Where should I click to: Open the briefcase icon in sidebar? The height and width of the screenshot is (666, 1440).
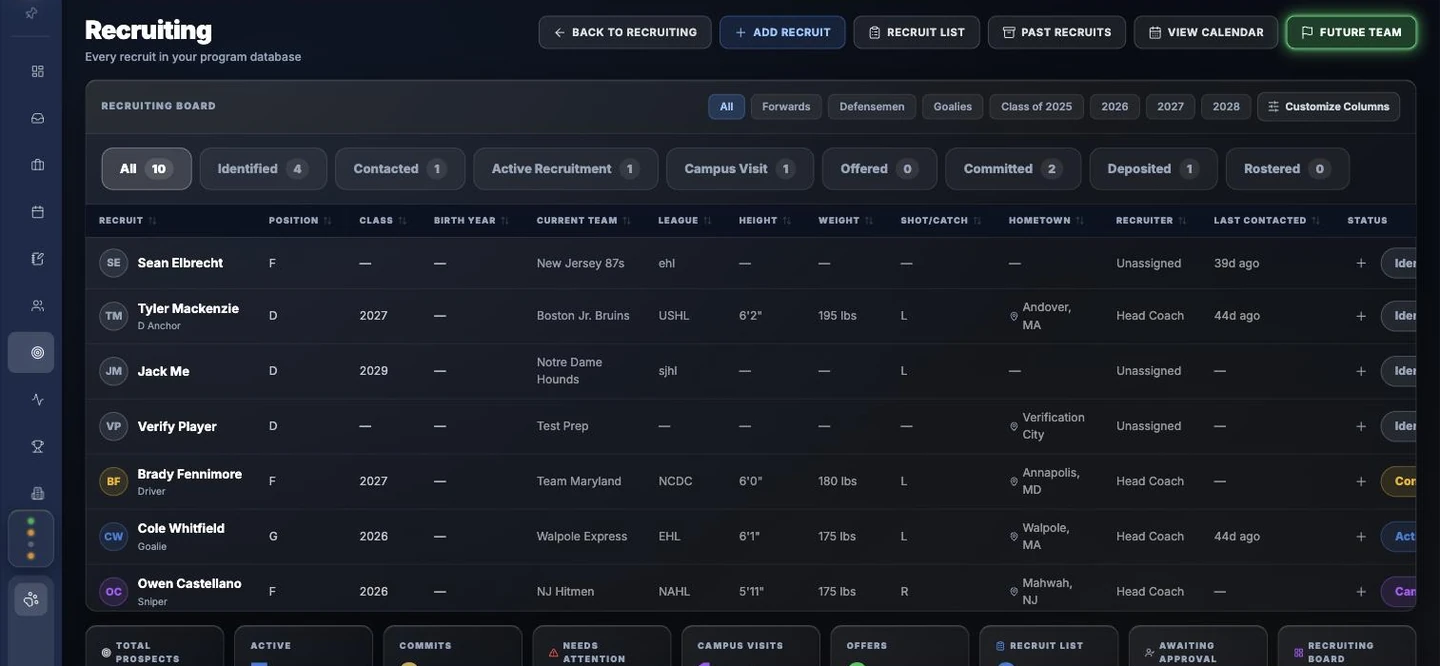(x=38, y=165)
